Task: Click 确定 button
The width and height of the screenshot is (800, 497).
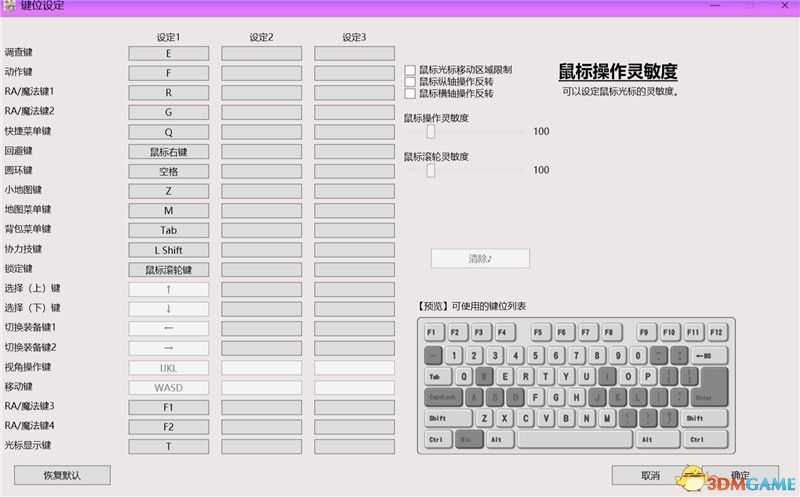Action: 741,475
